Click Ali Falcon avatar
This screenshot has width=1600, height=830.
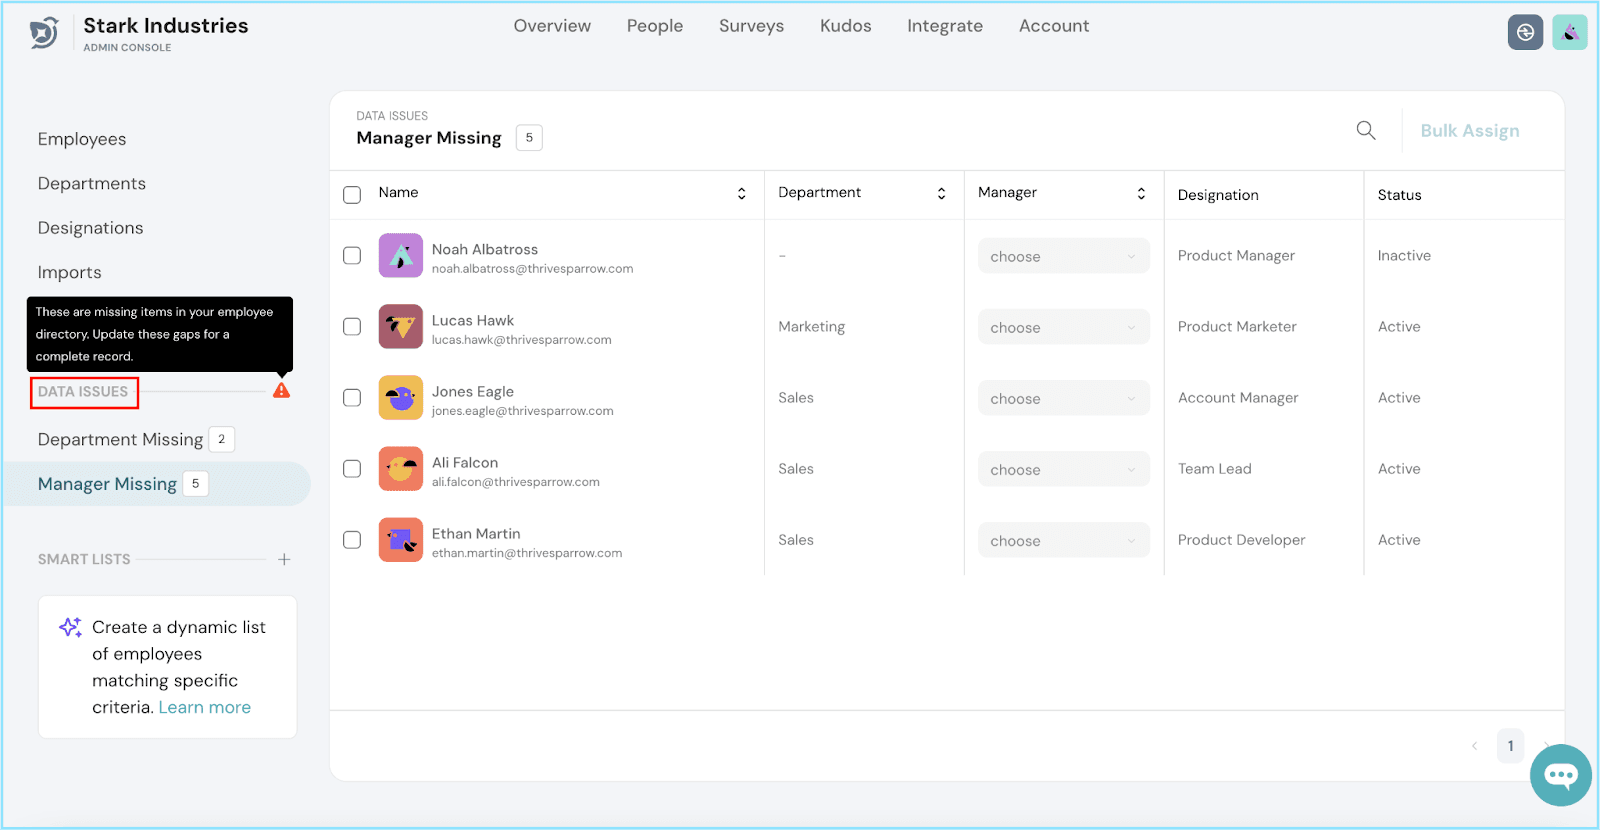click(401, 468)
